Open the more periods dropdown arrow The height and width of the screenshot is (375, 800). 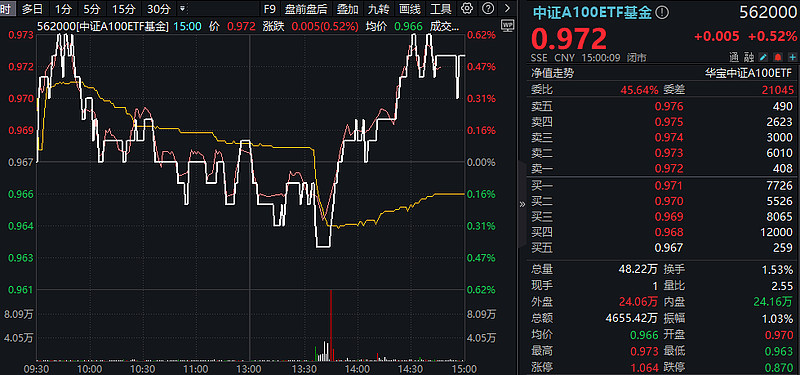[x=183, y=9]
